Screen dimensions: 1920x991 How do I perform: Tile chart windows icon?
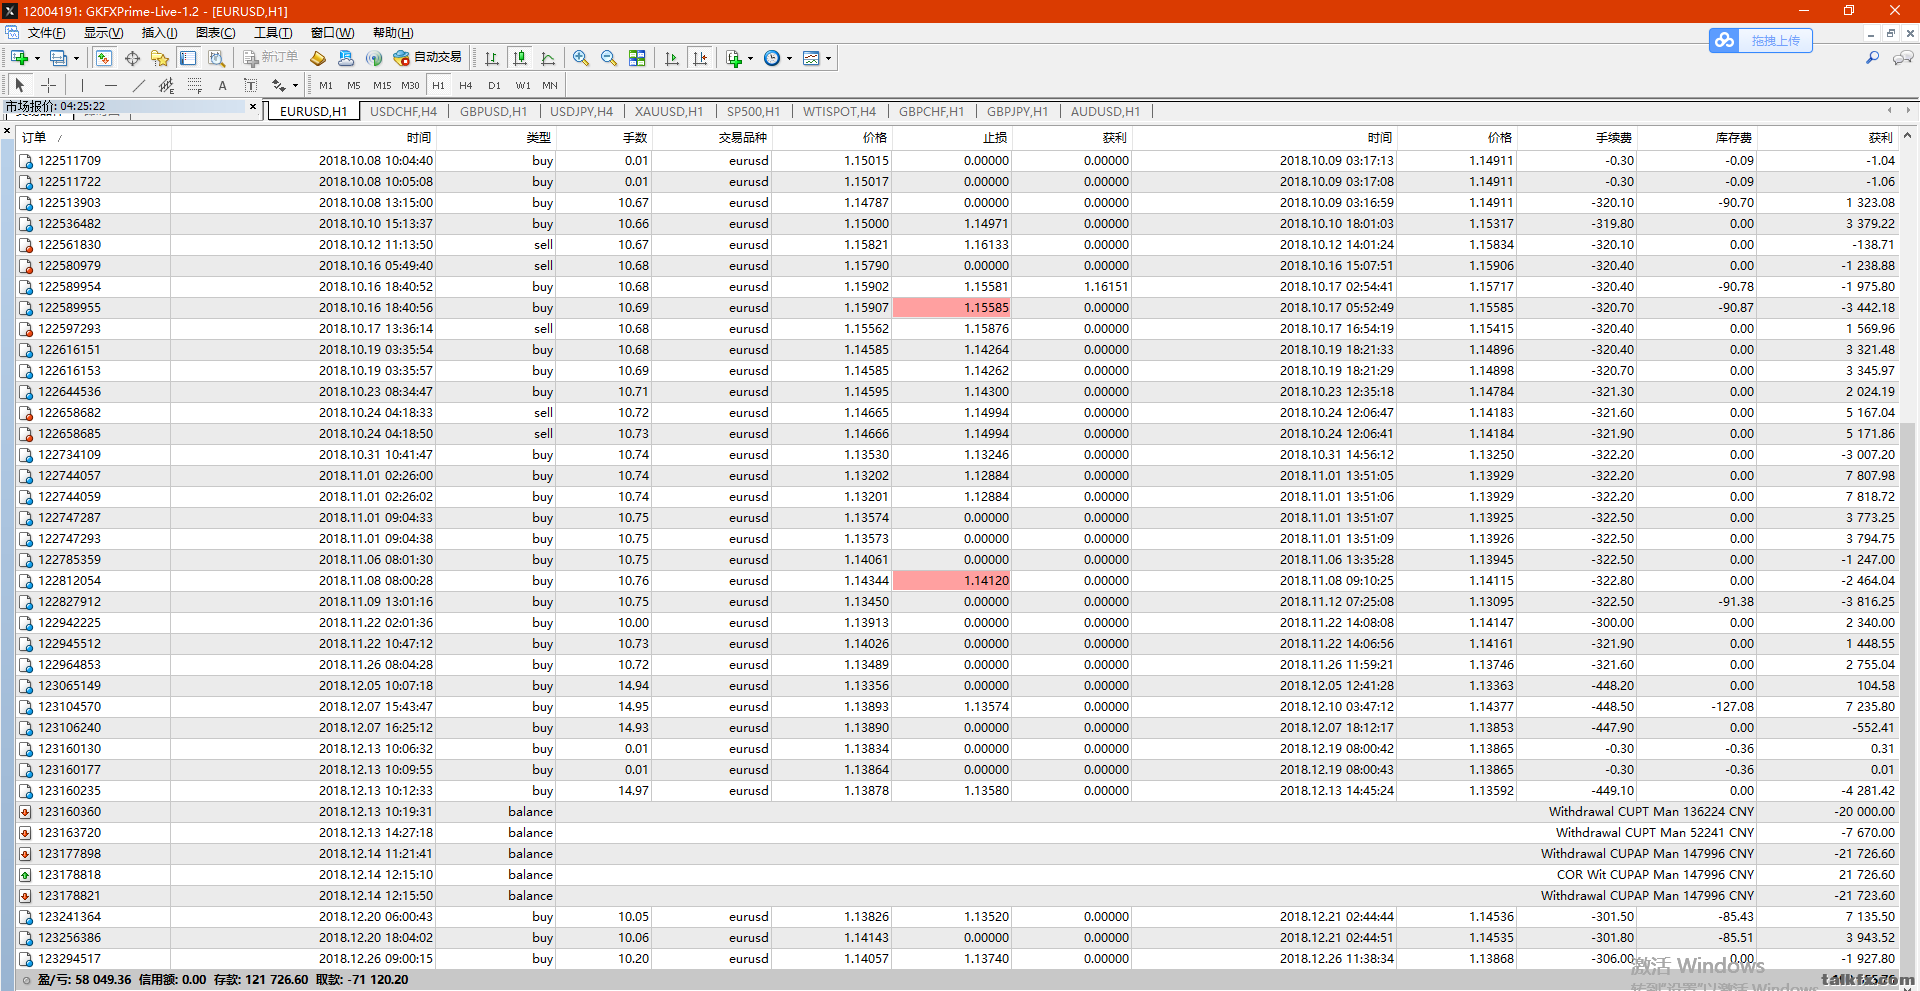point(637,58)
